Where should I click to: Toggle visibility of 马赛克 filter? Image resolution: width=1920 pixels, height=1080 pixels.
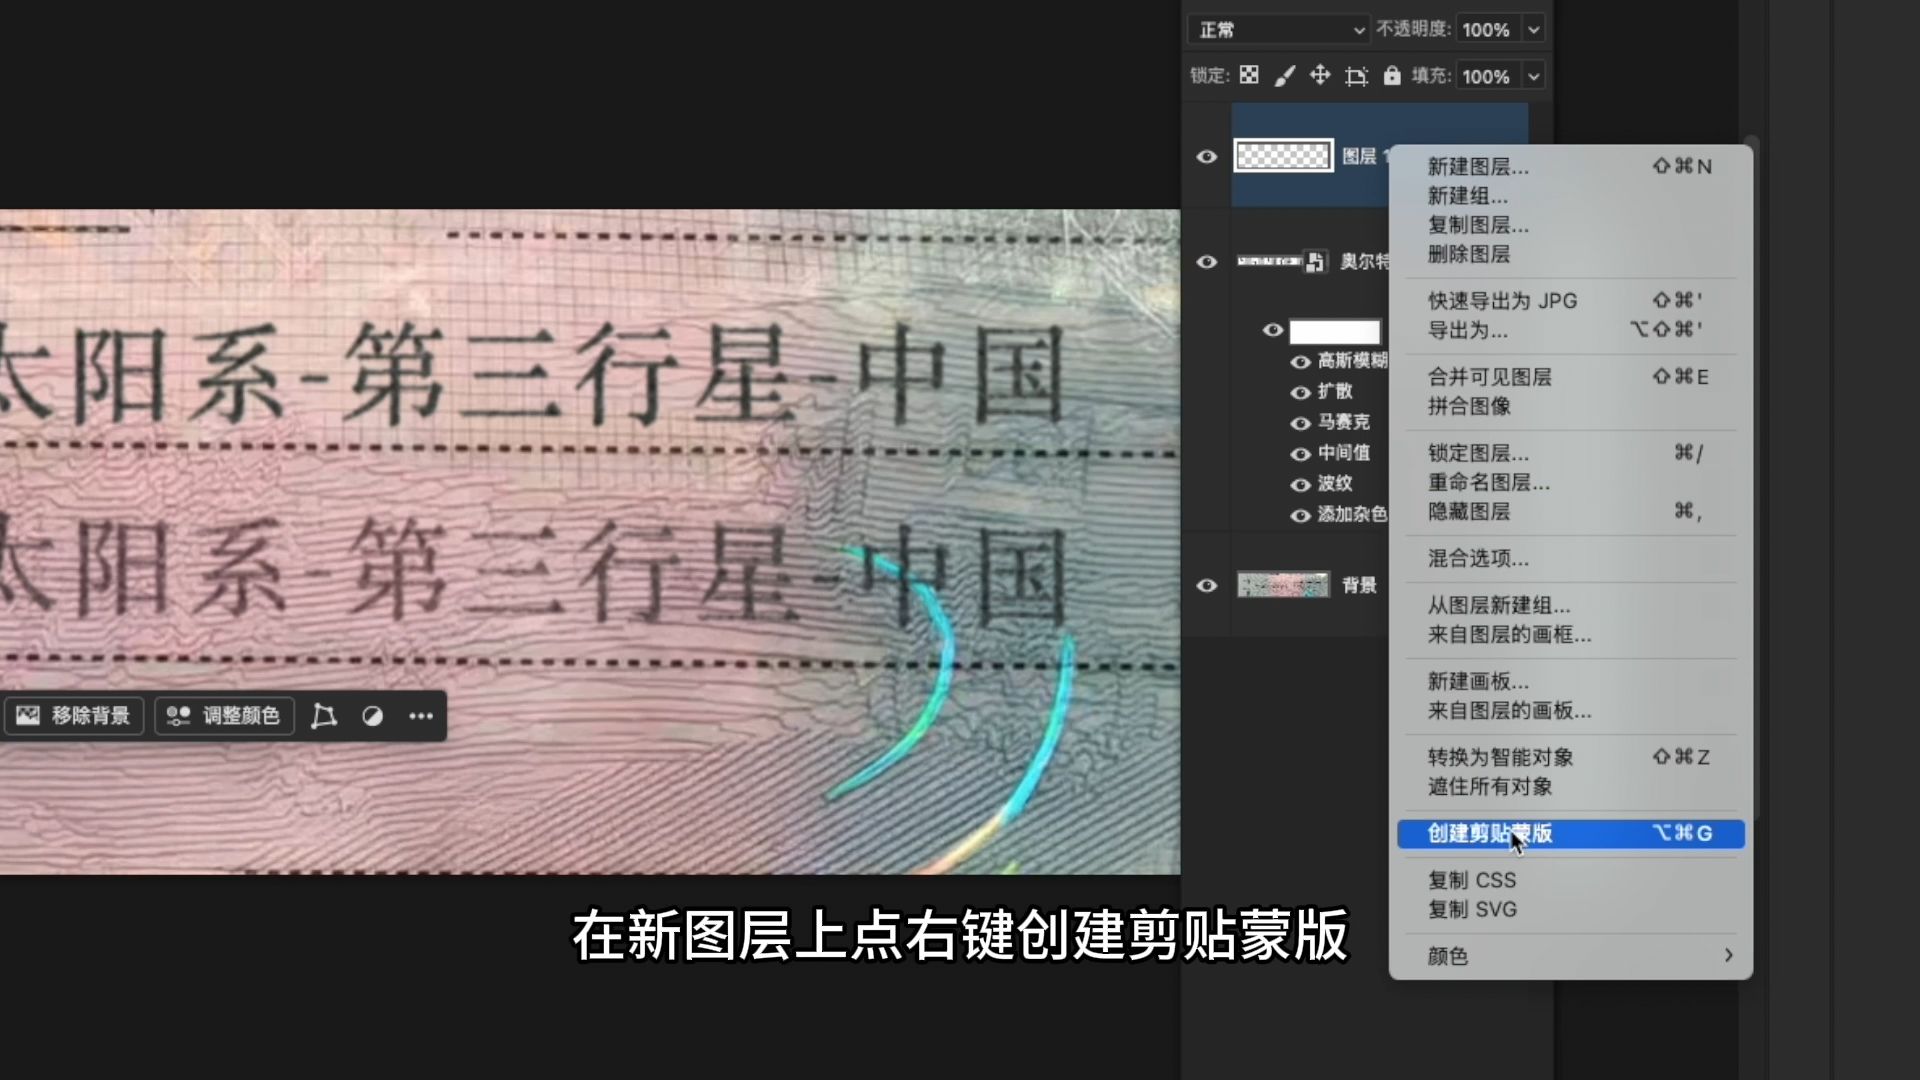click(1300, 423)
